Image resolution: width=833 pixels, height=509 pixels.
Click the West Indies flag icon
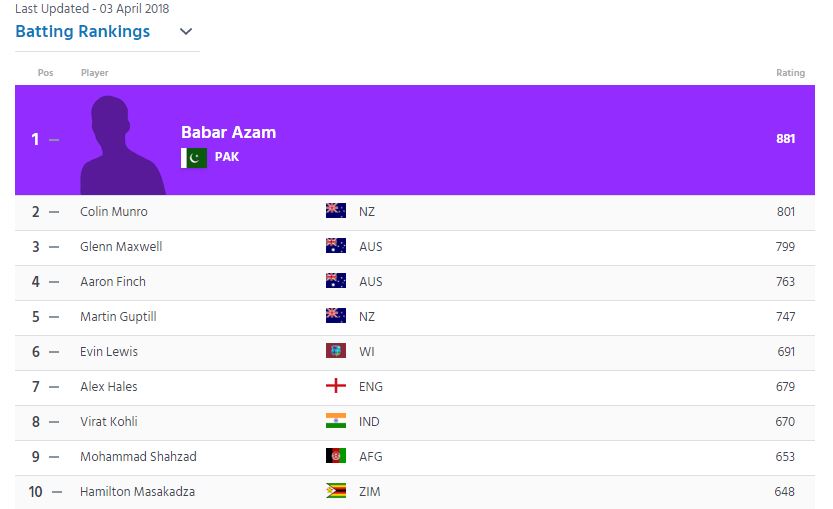(x=336, y=351)
